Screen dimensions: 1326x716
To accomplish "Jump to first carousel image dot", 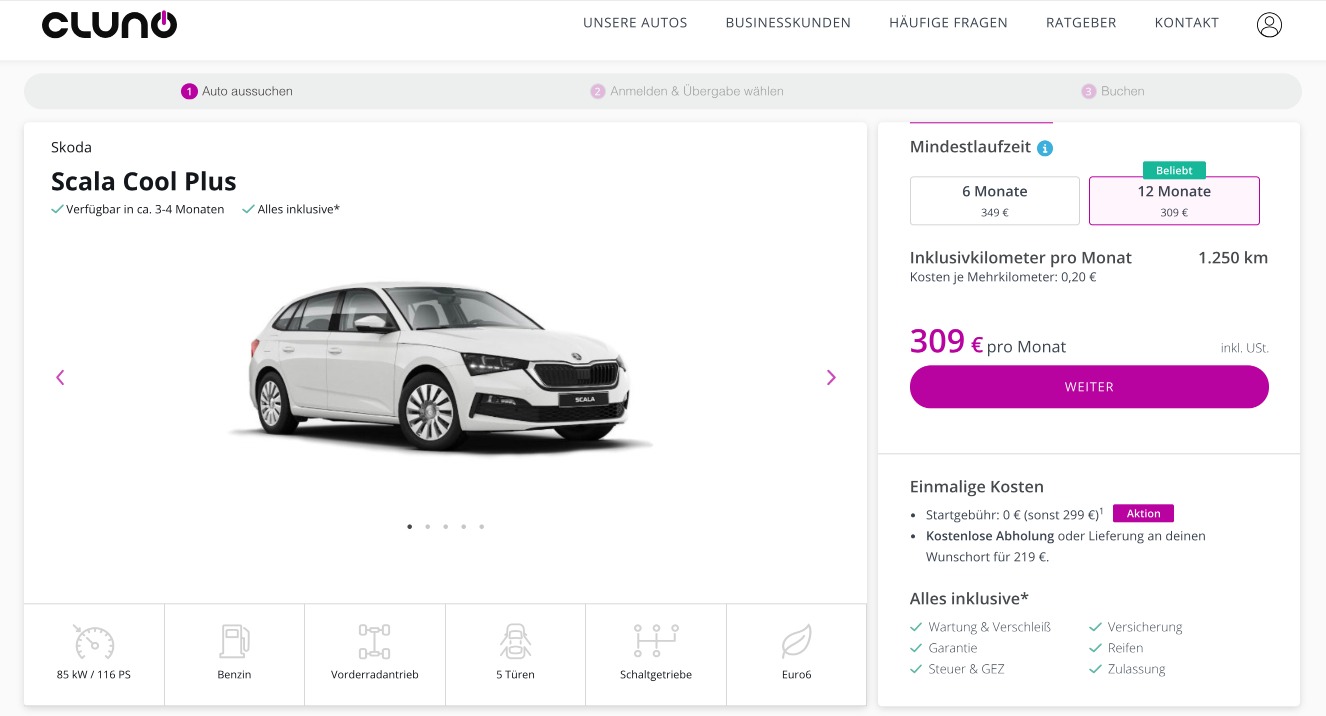I will [410, 526].
